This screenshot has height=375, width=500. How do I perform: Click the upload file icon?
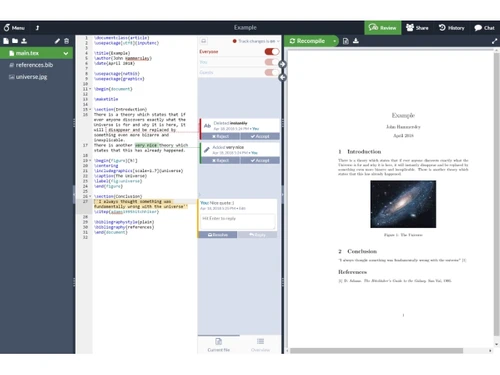[24, 41]
